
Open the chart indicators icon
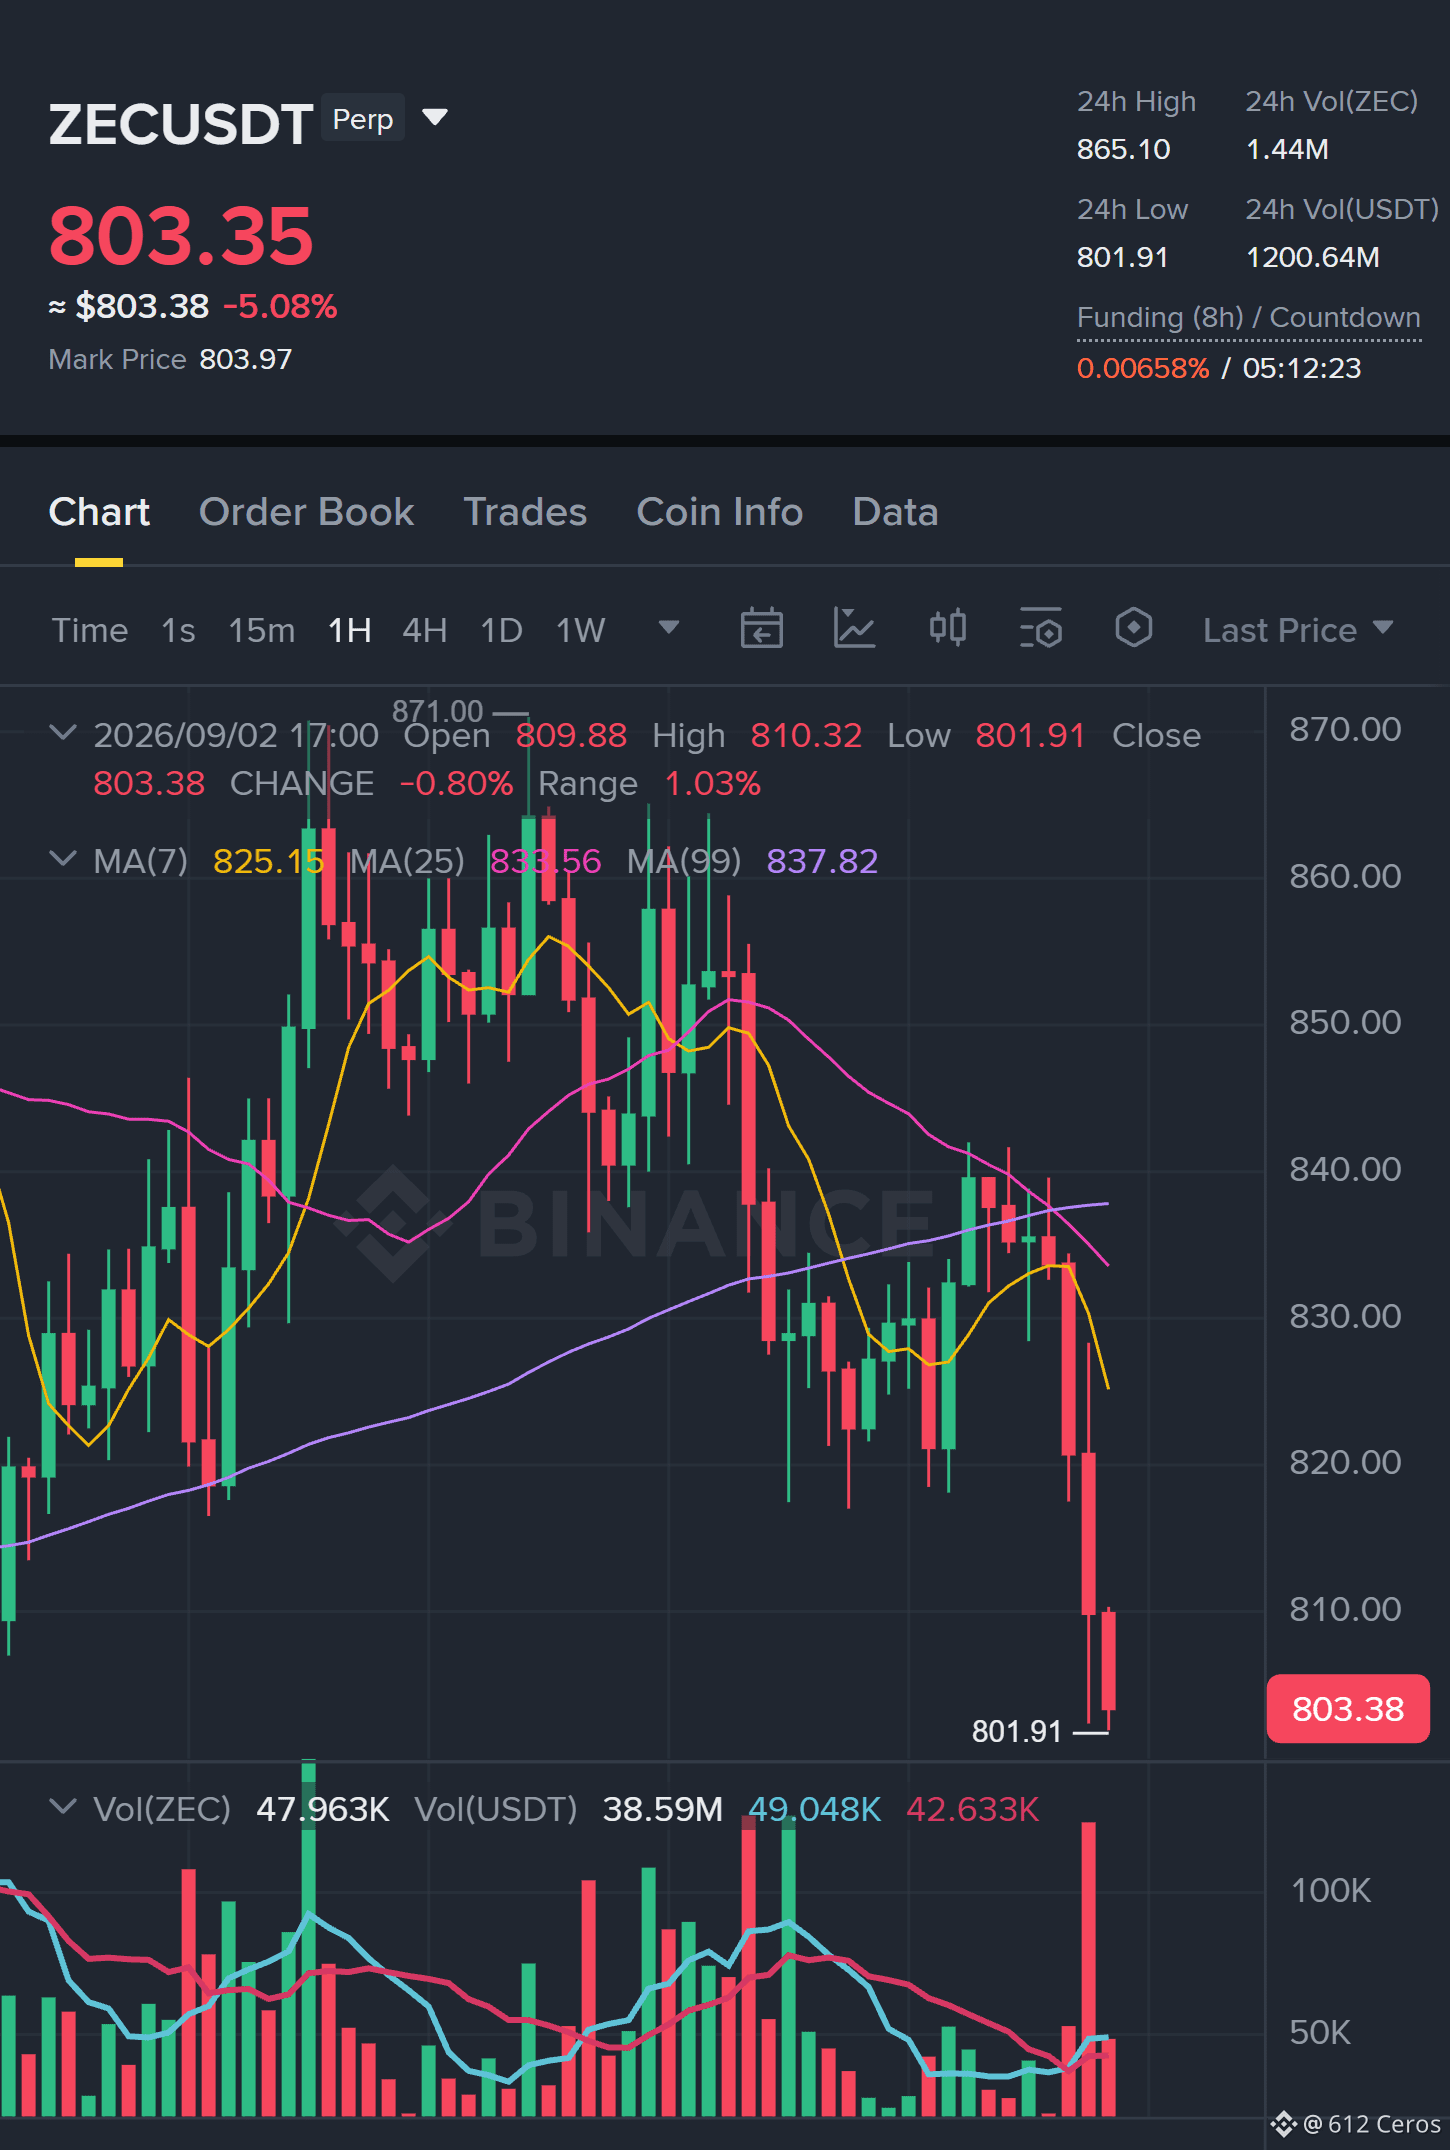[854, 629]
